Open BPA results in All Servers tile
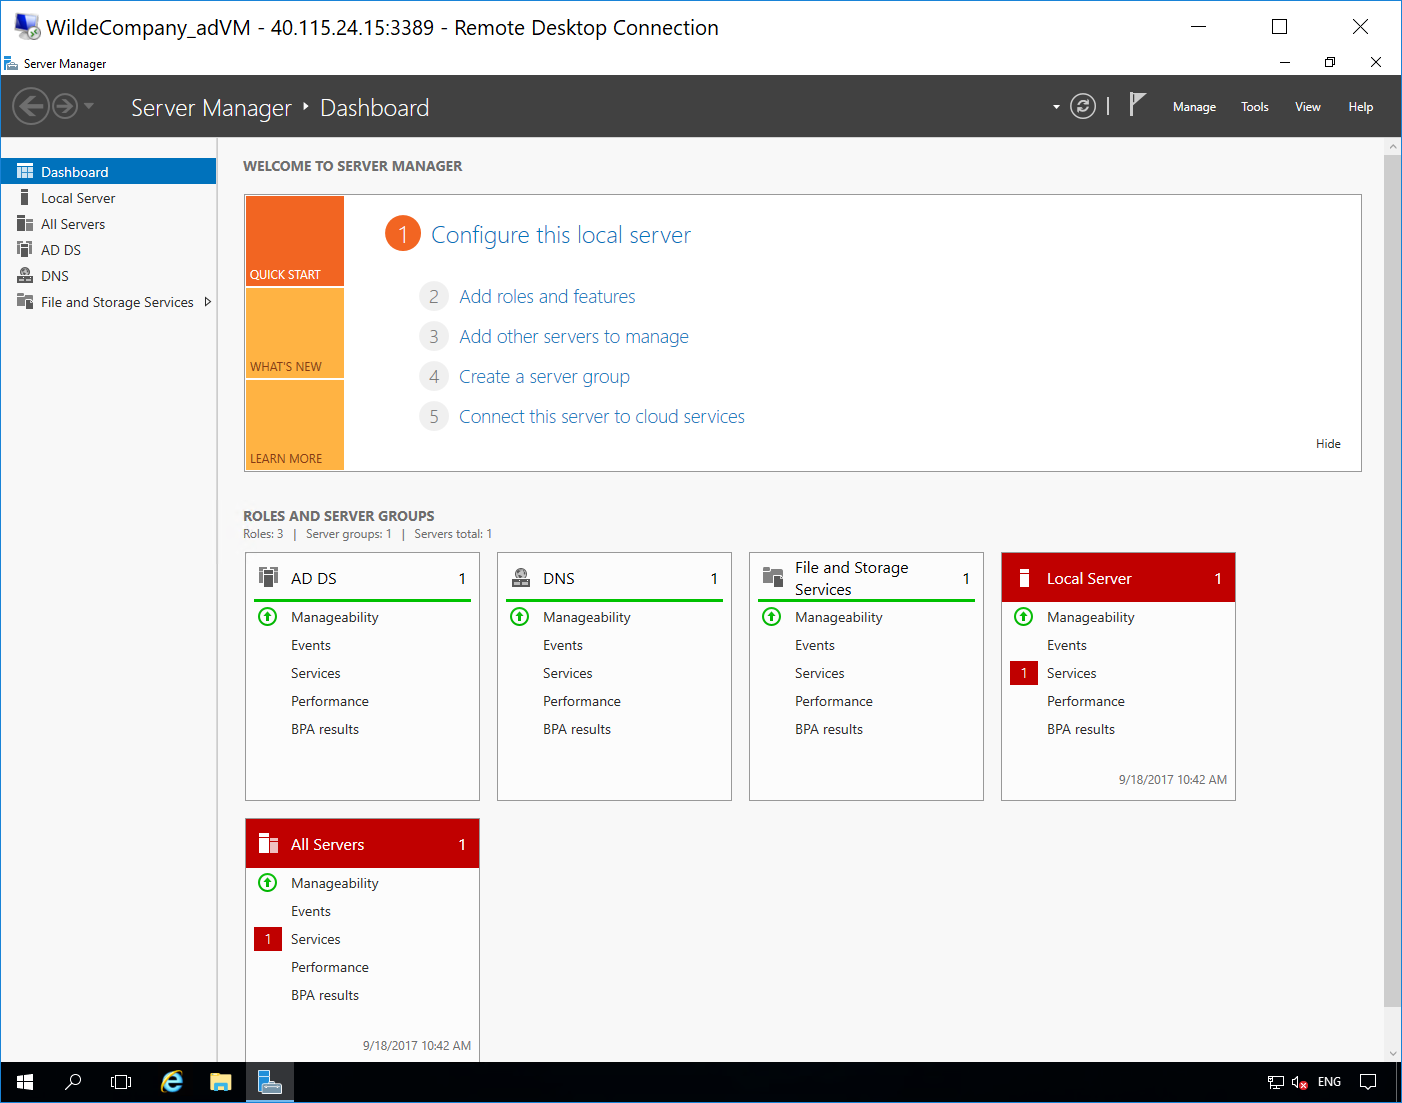Screen dimensions: 1402x1103 pos(325,995)
